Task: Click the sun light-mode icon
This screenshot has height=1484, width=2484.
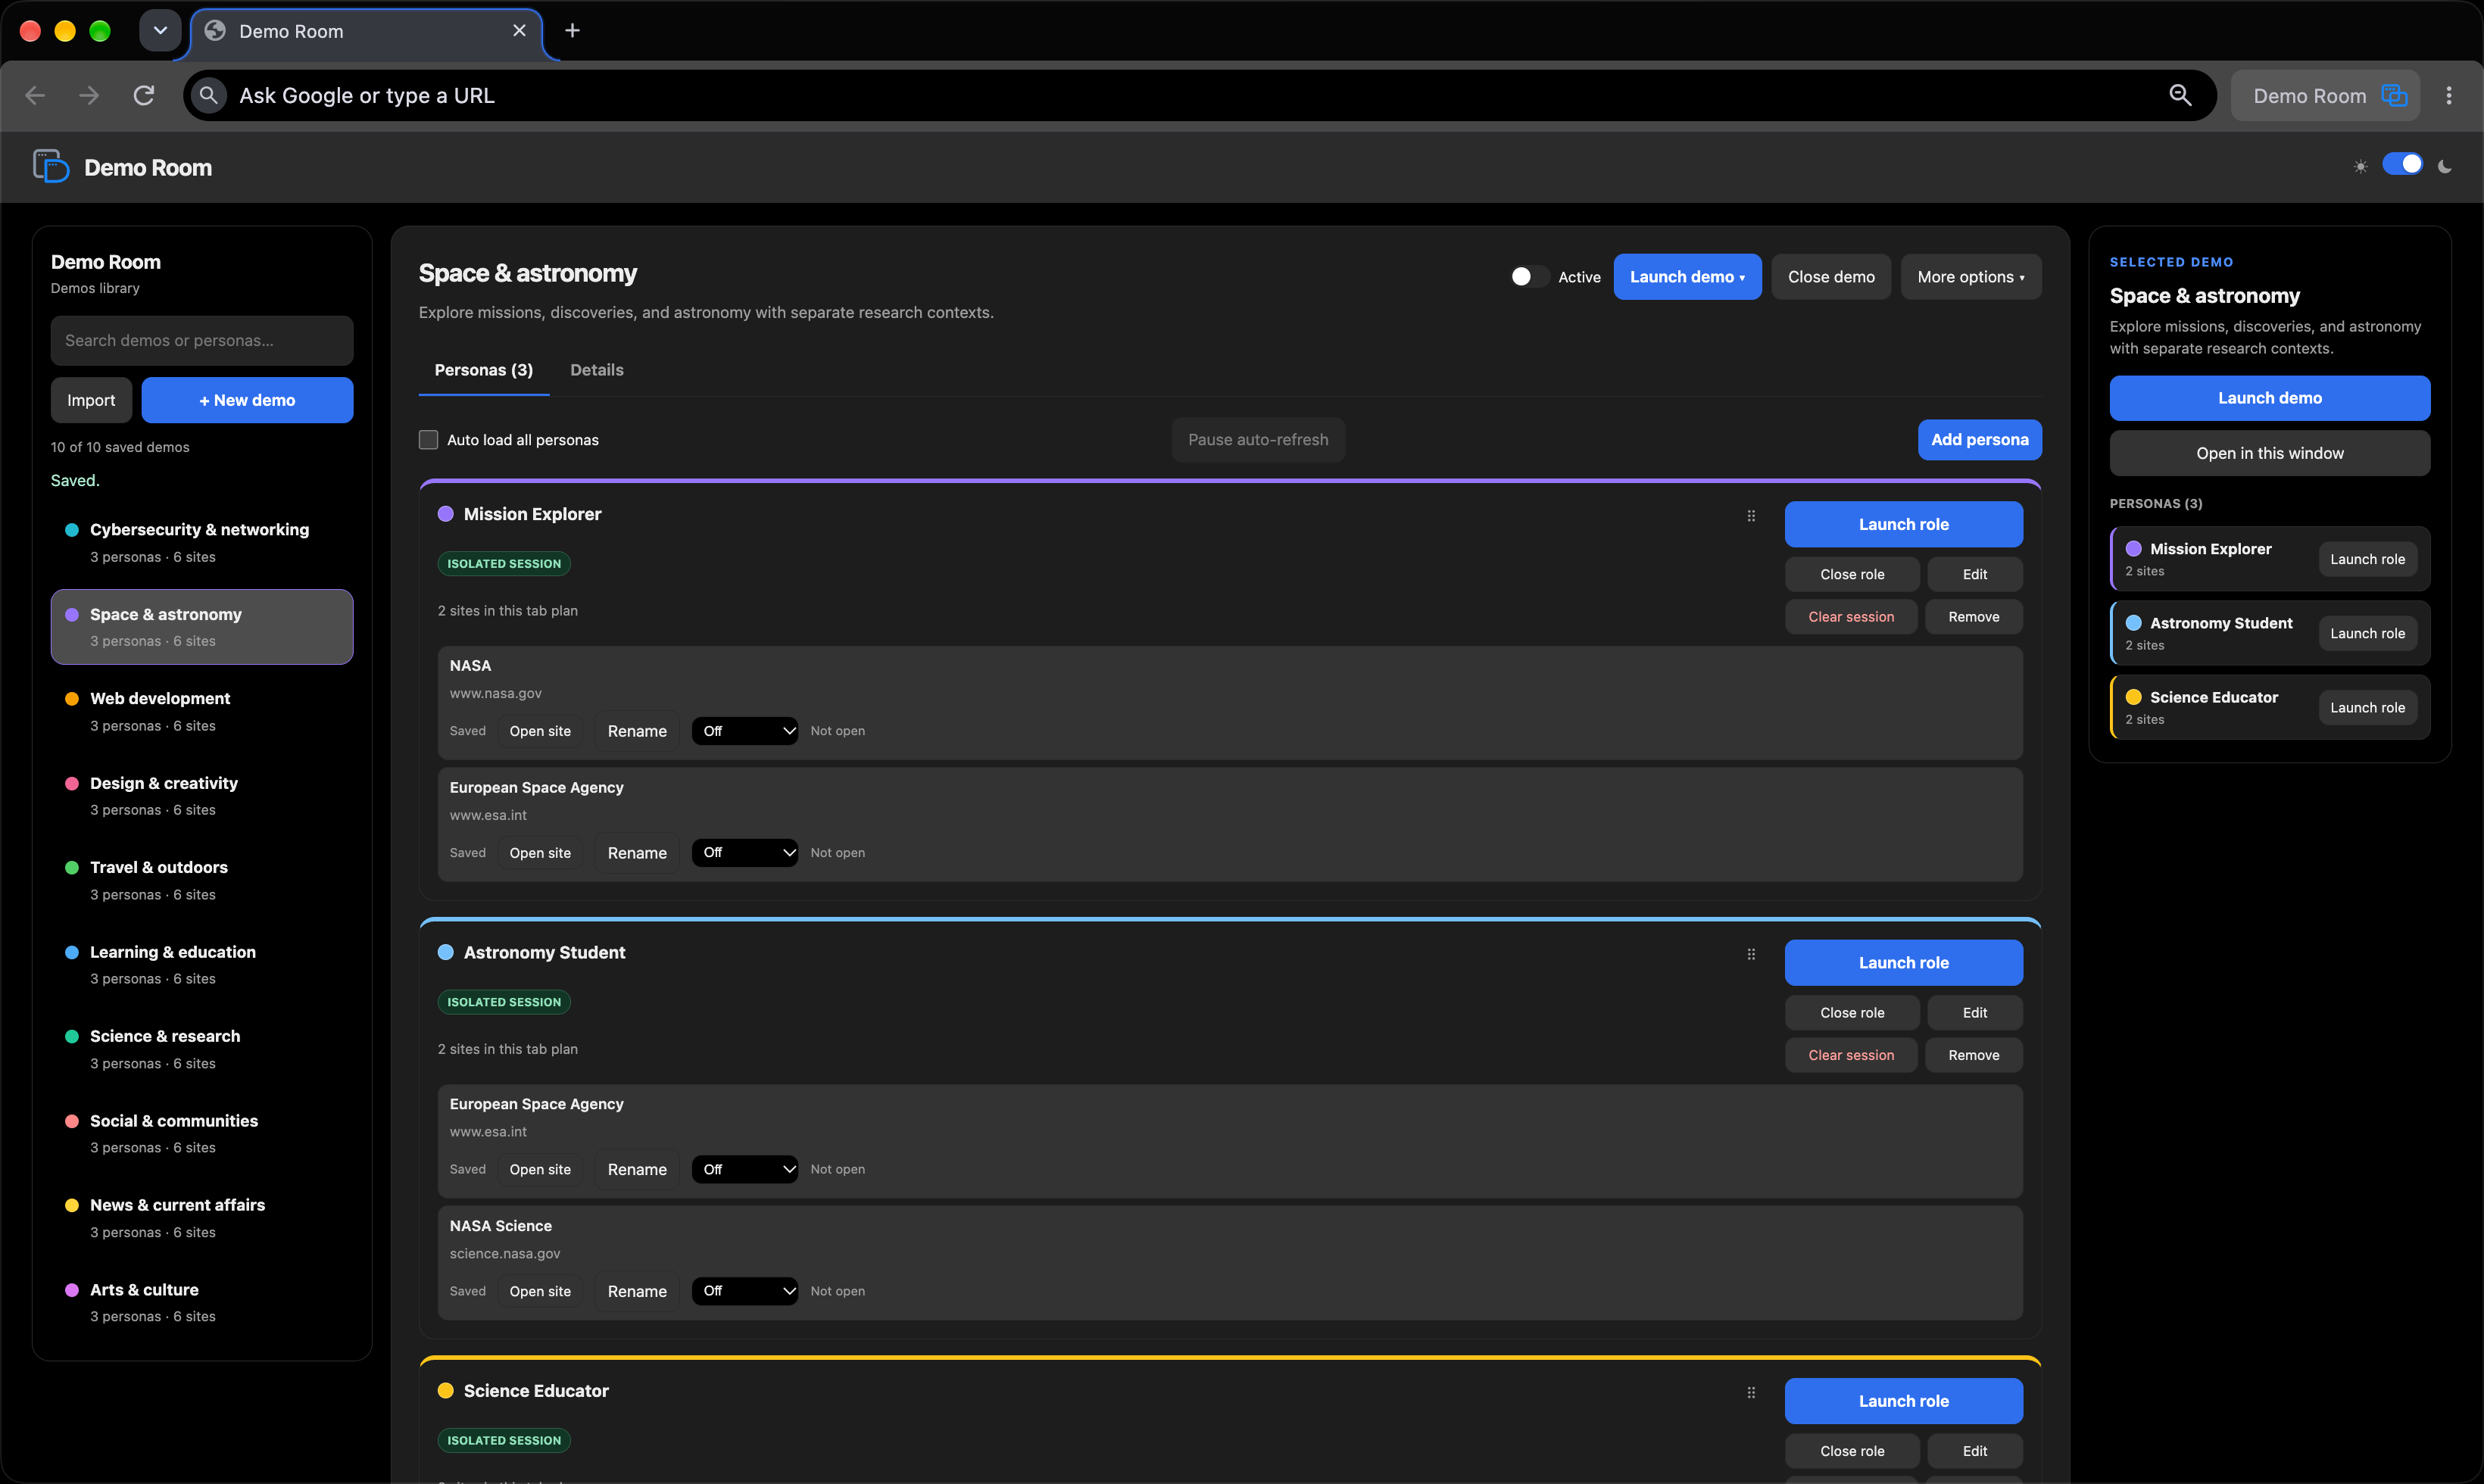Action: click(x=2361, y=166)
